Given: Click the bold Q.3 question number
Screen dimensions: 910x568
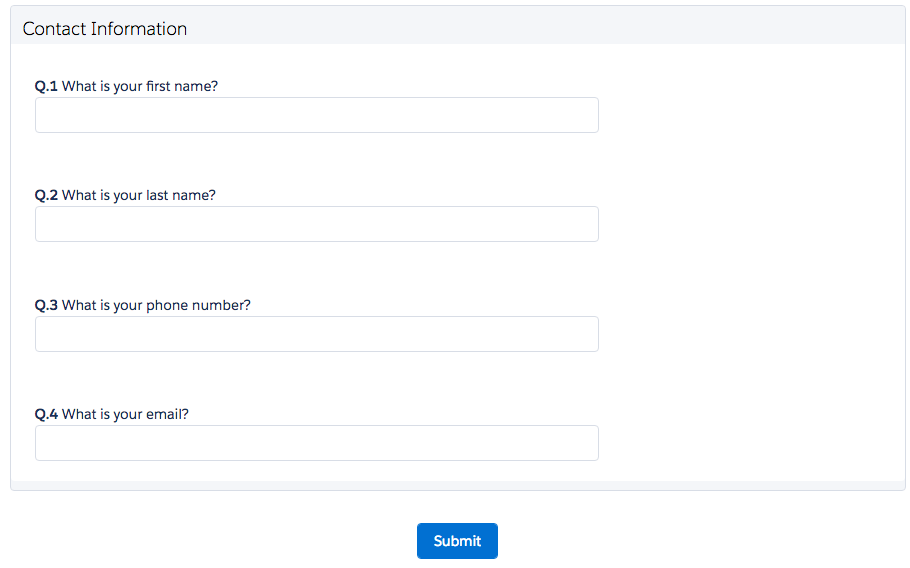Looking at the screenshot, I should coord(47,305).
